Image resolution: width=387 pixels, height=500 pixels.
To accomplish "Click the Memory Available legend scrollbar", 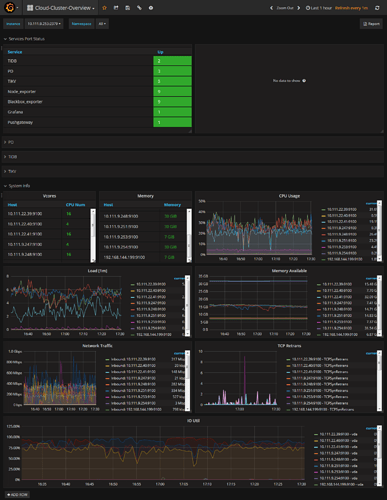I will (x=379, y=306).
